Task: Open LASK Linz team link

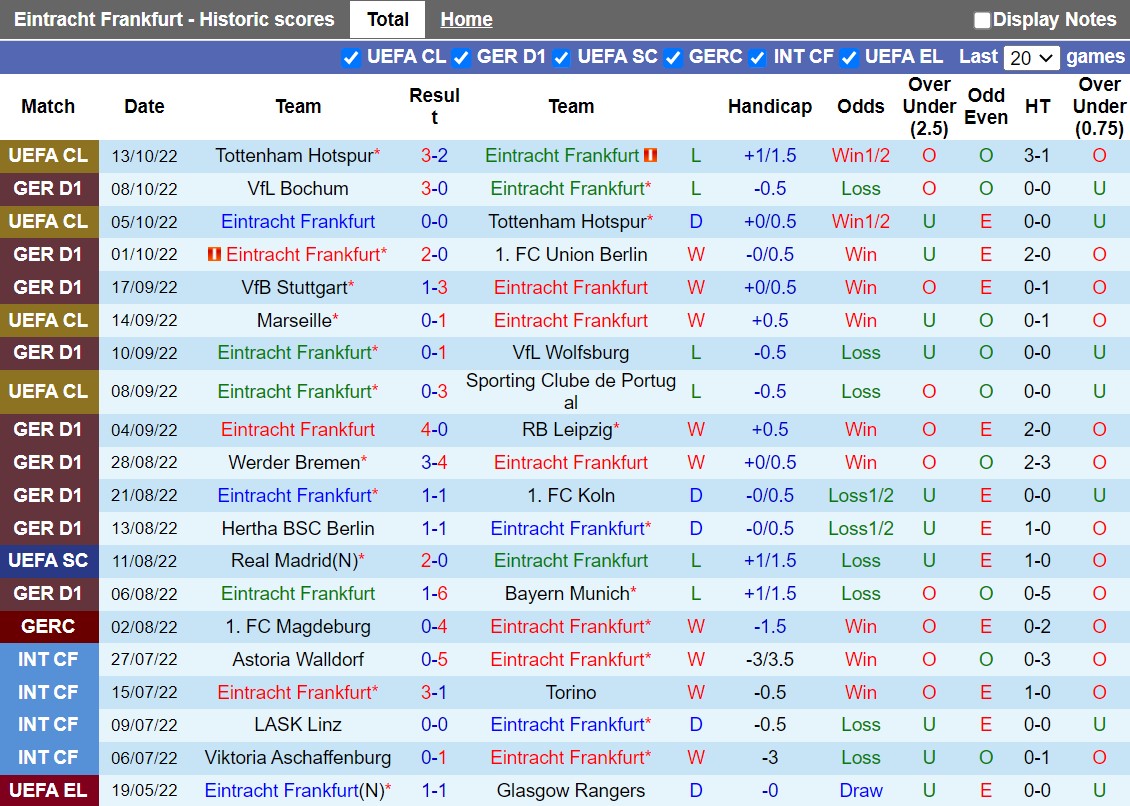Action: click(x=298, y=725)
